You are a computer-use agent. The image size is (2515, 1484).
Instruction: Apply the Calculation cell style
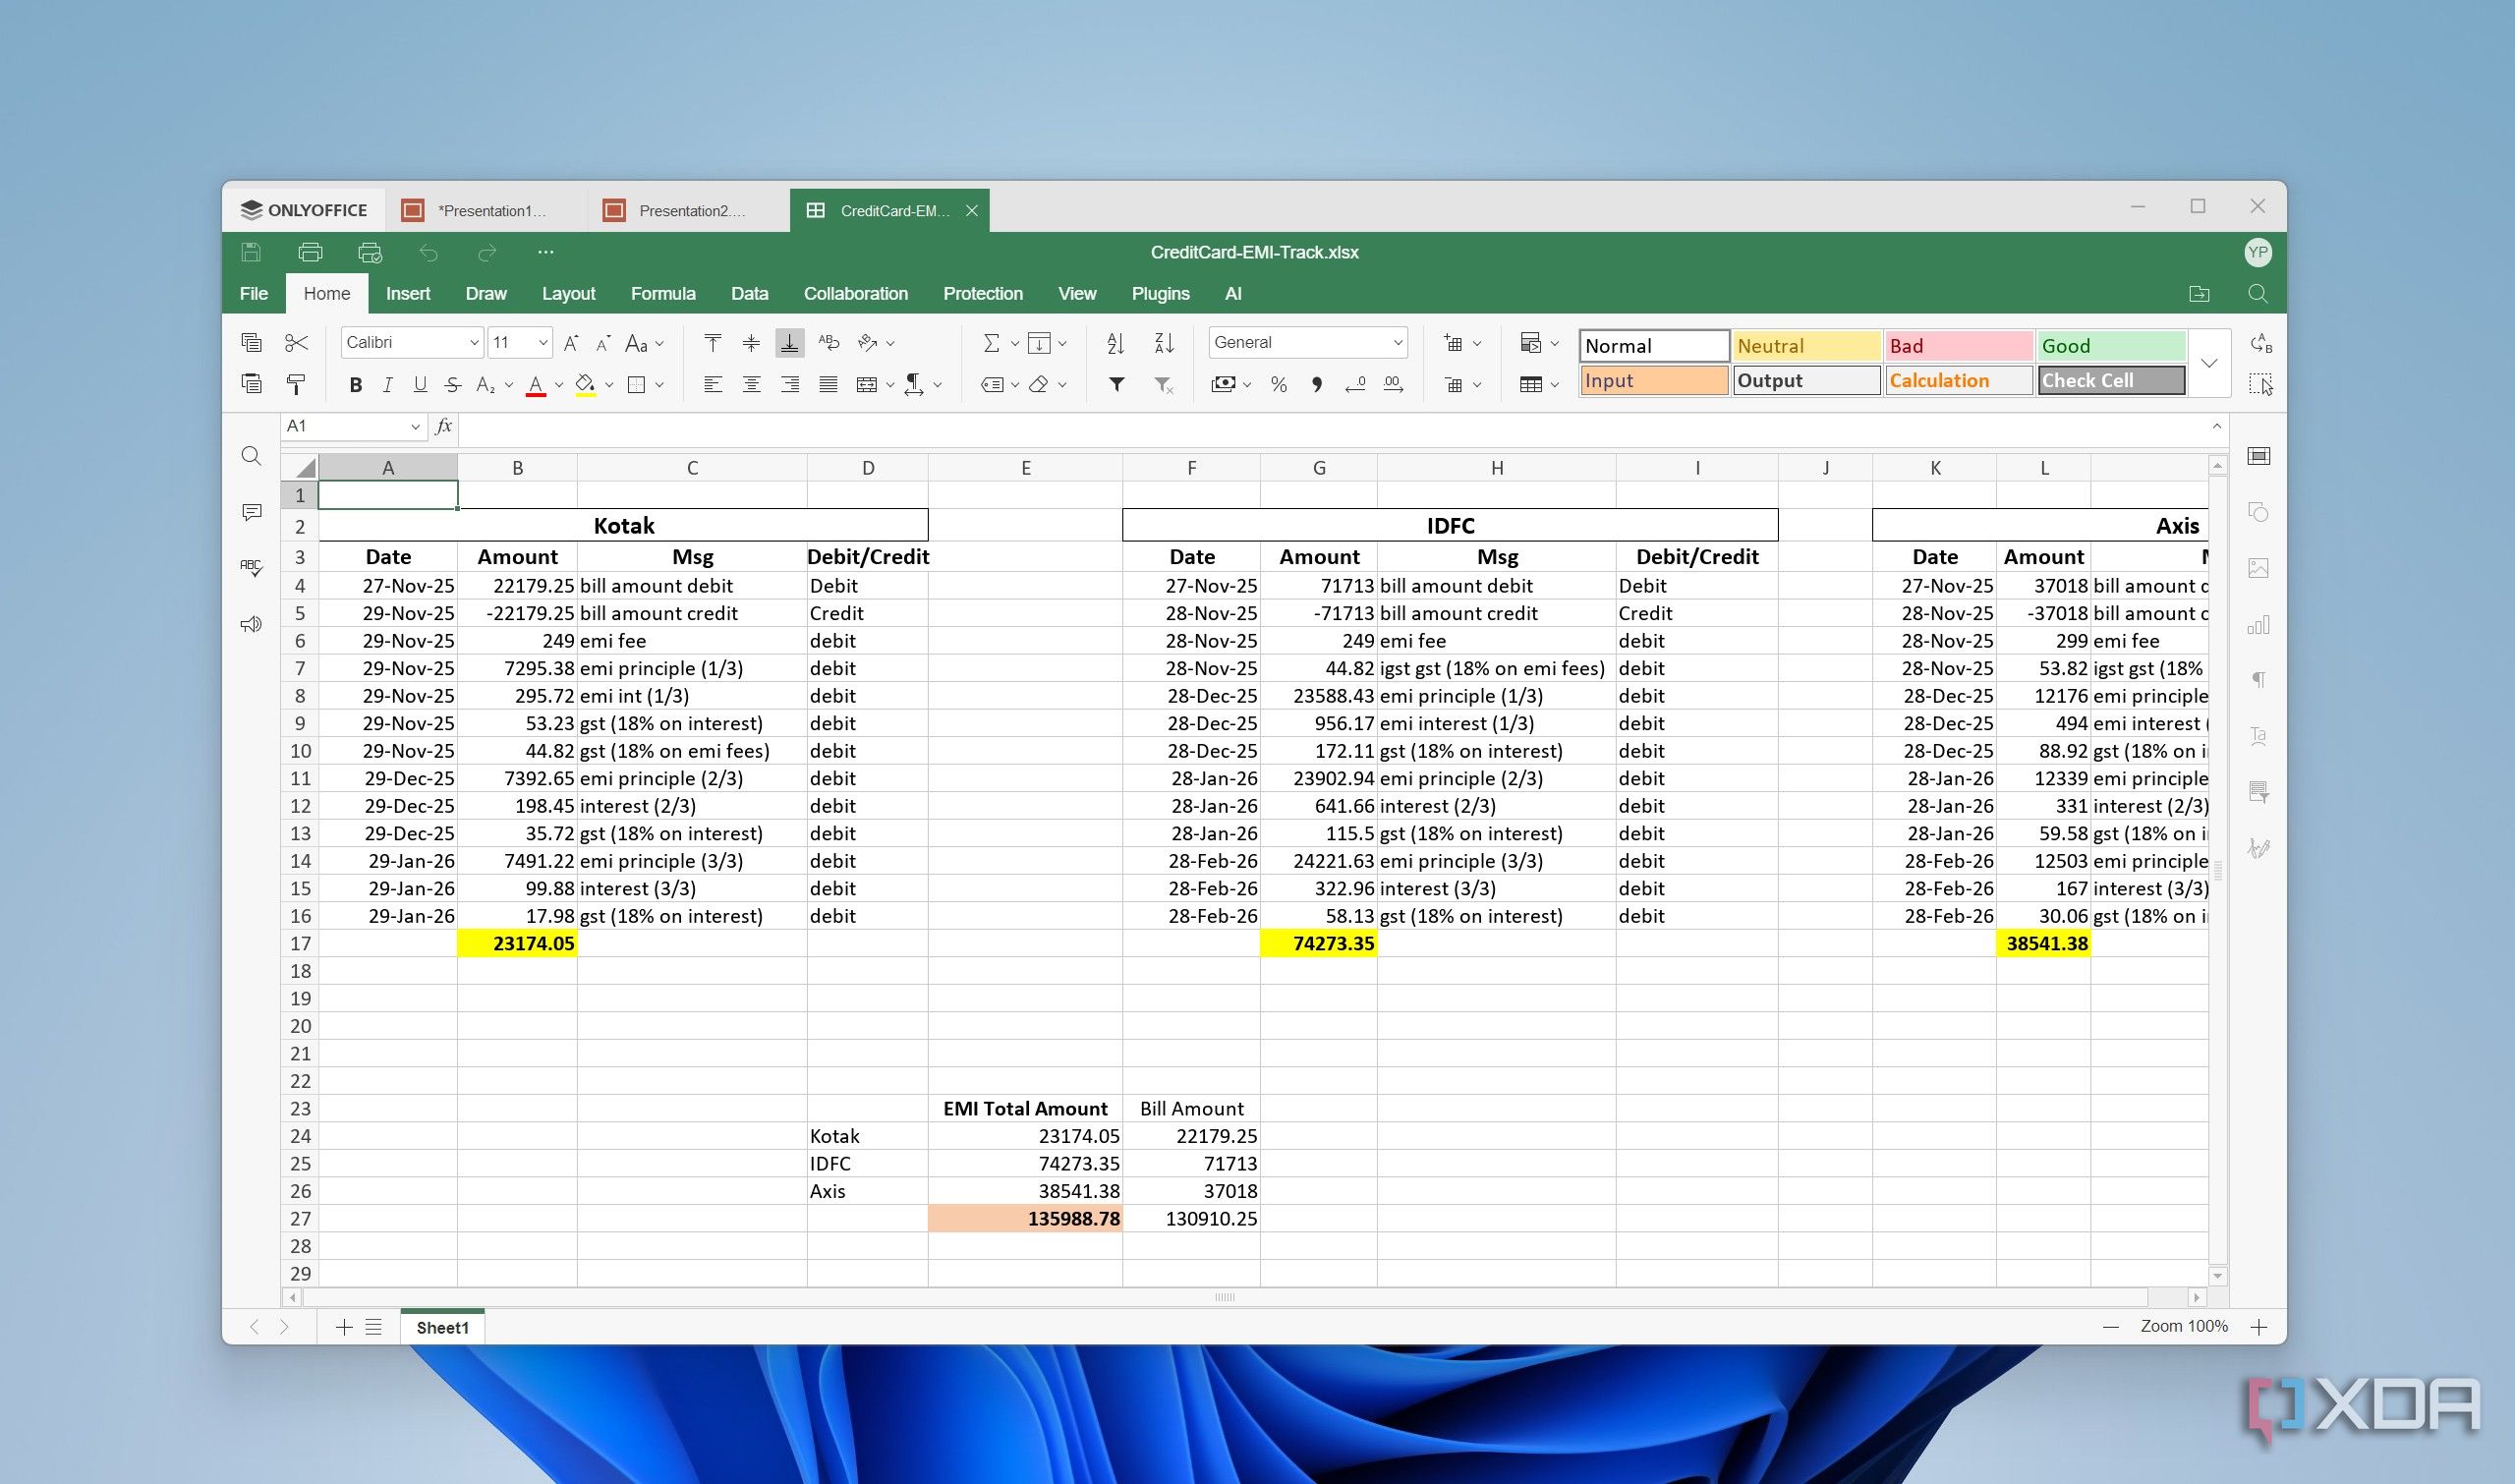[1958, 381]
